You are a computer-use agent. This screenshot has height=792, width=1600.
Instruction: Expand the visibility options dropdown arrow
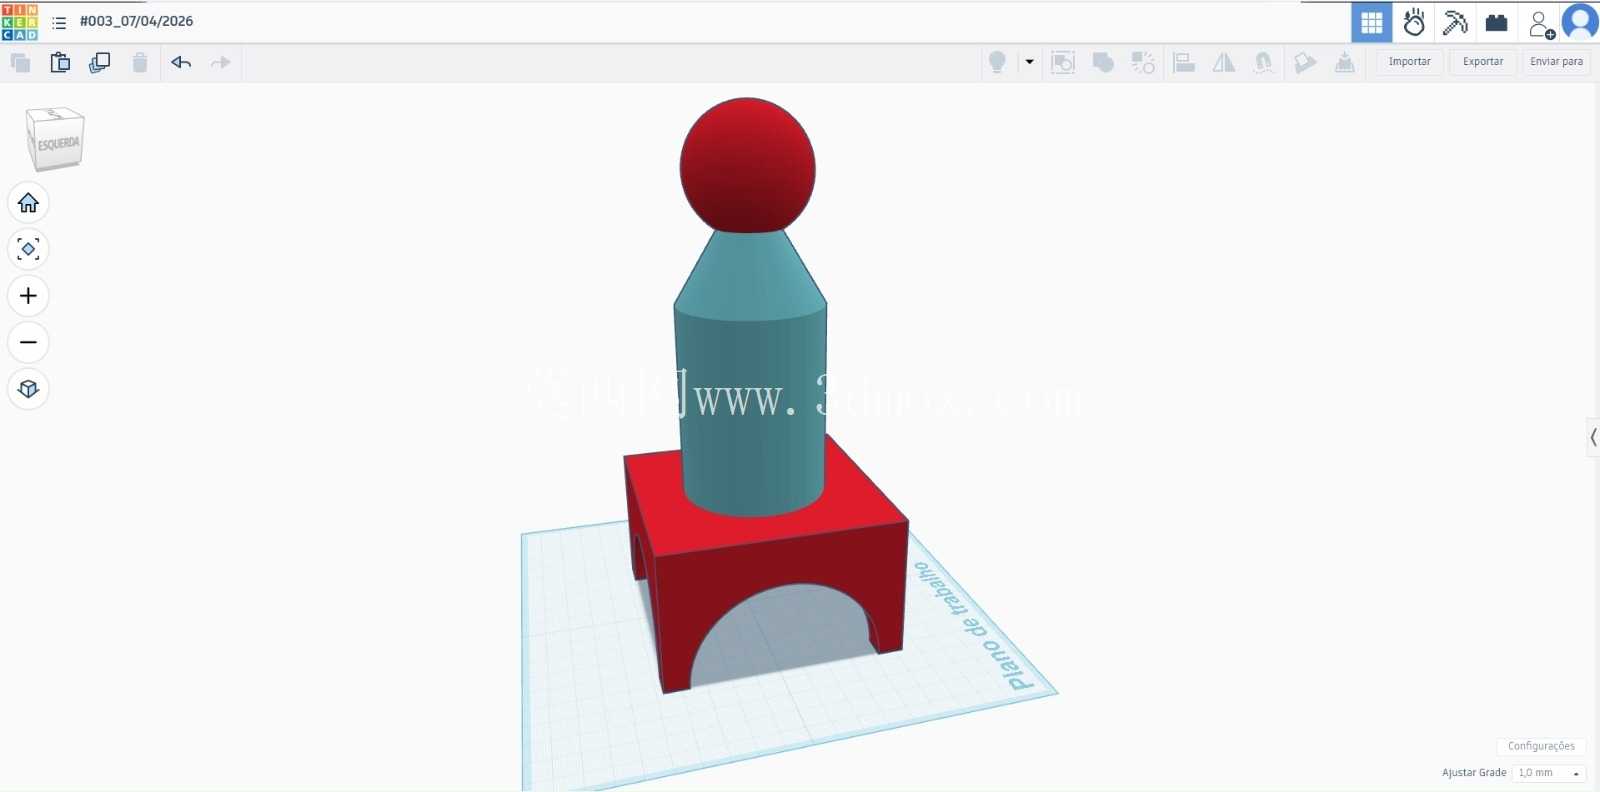point(1029,62)
